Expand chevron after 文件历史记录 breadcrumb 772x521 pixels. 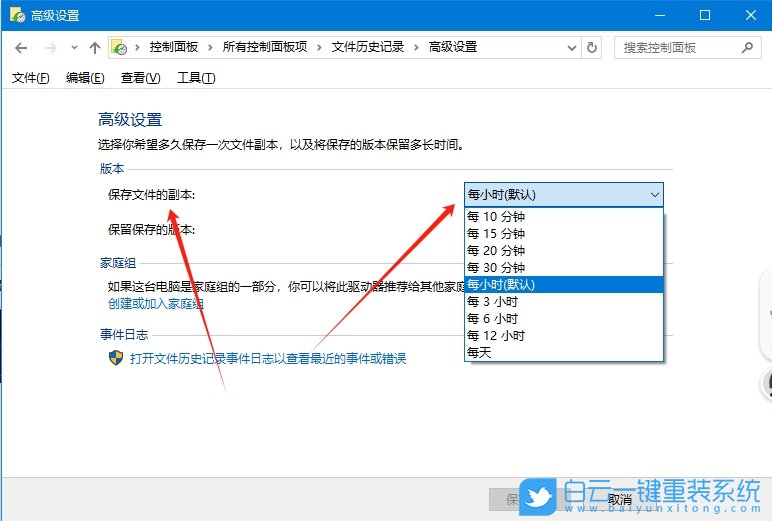click(x=417, y=48)
